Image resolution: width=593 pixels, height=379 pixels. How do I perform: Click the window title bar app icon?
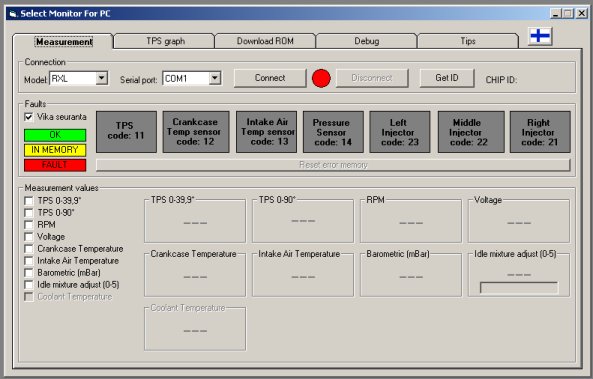click(x=13, y=14)
